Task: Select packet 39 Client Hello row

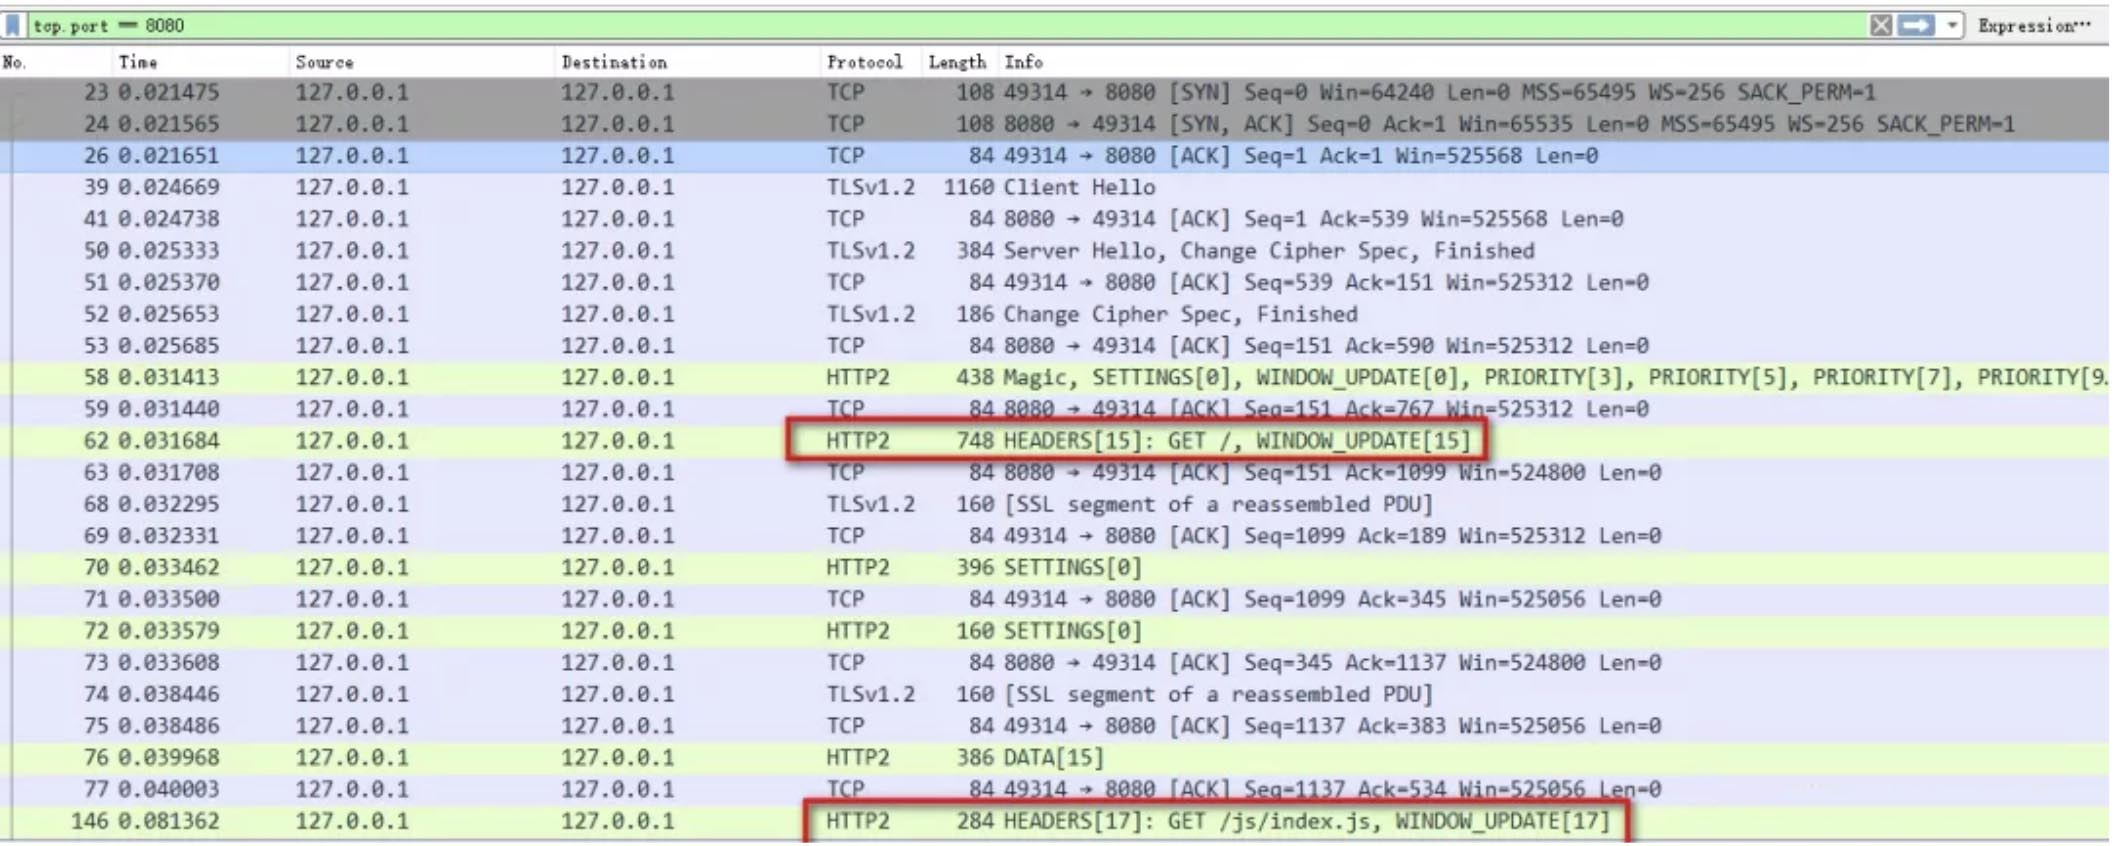Action: (x=1055, y=187)
